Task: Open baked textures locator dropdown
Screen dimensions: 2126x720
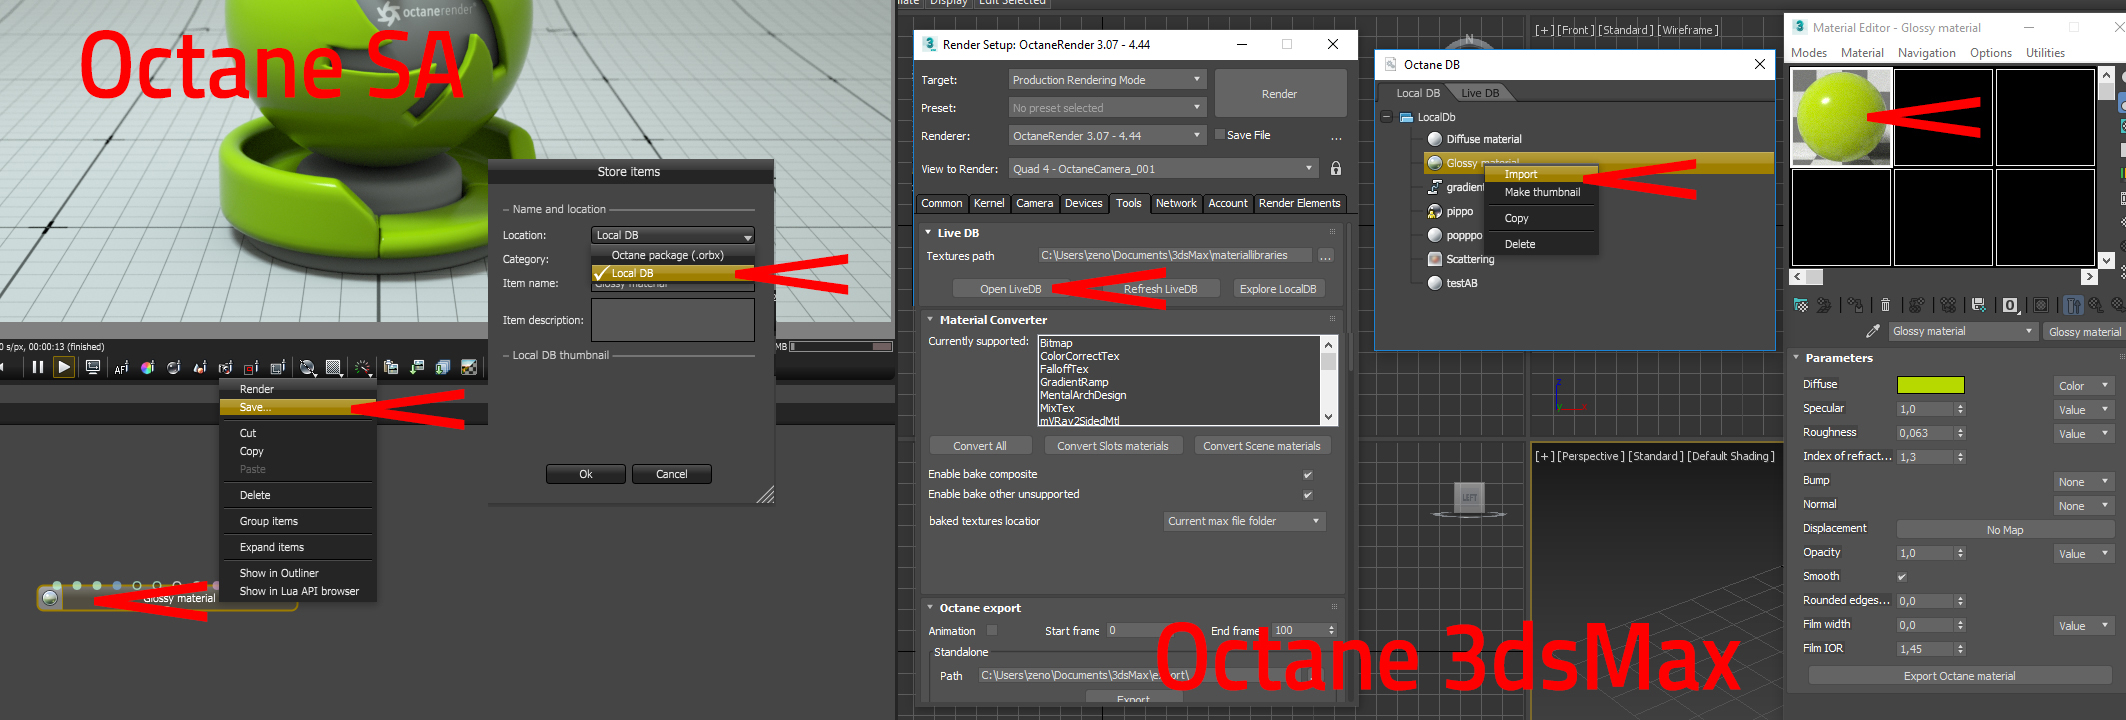Action: [x=1245, y=521]
